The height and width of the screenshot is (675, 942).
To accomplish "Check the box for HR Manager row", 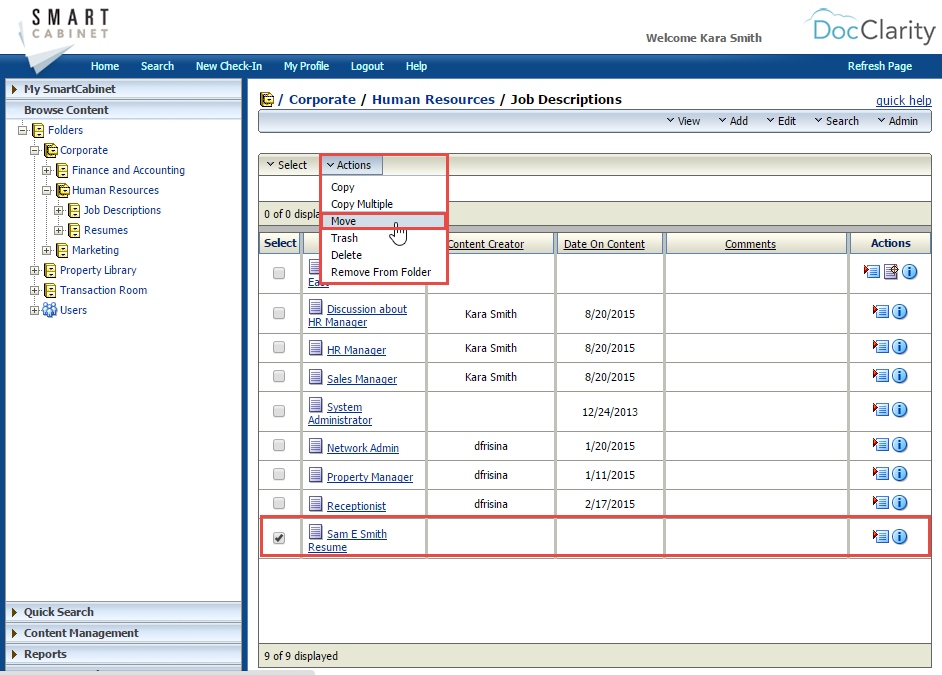I will pos(279,348).
